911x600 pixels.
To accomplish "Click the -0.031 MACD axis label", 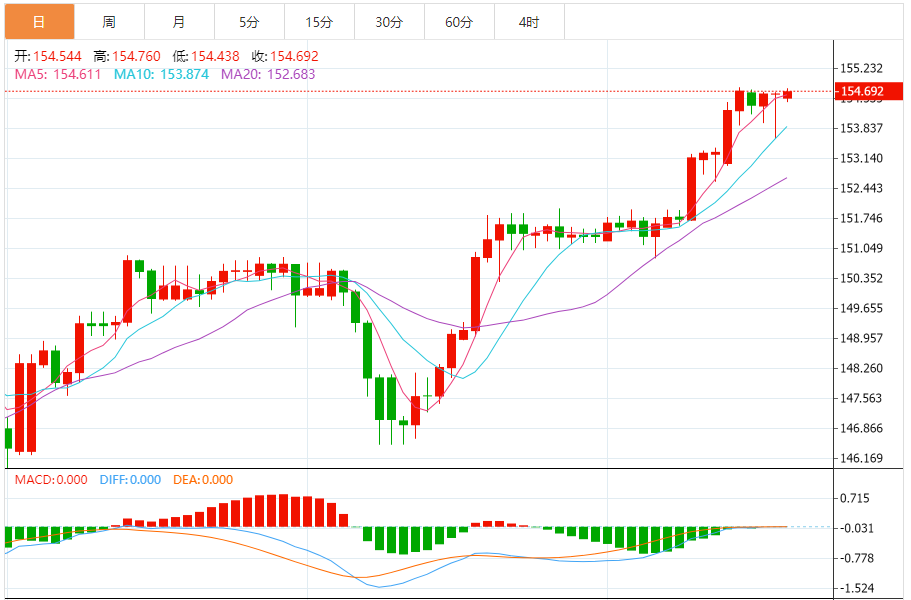I will pos(858,529).
